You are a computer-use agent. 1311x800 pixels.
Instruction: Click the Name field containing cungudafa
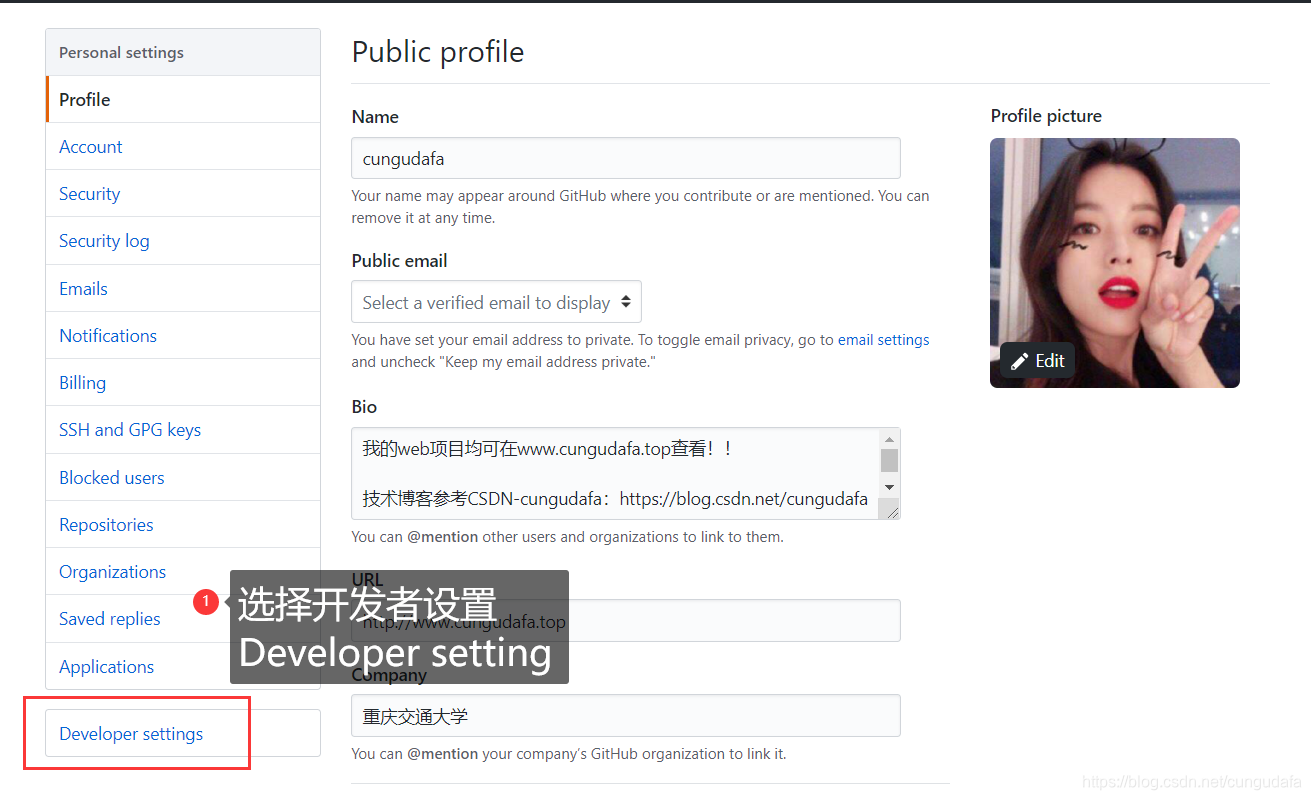[x=626, y=158]
